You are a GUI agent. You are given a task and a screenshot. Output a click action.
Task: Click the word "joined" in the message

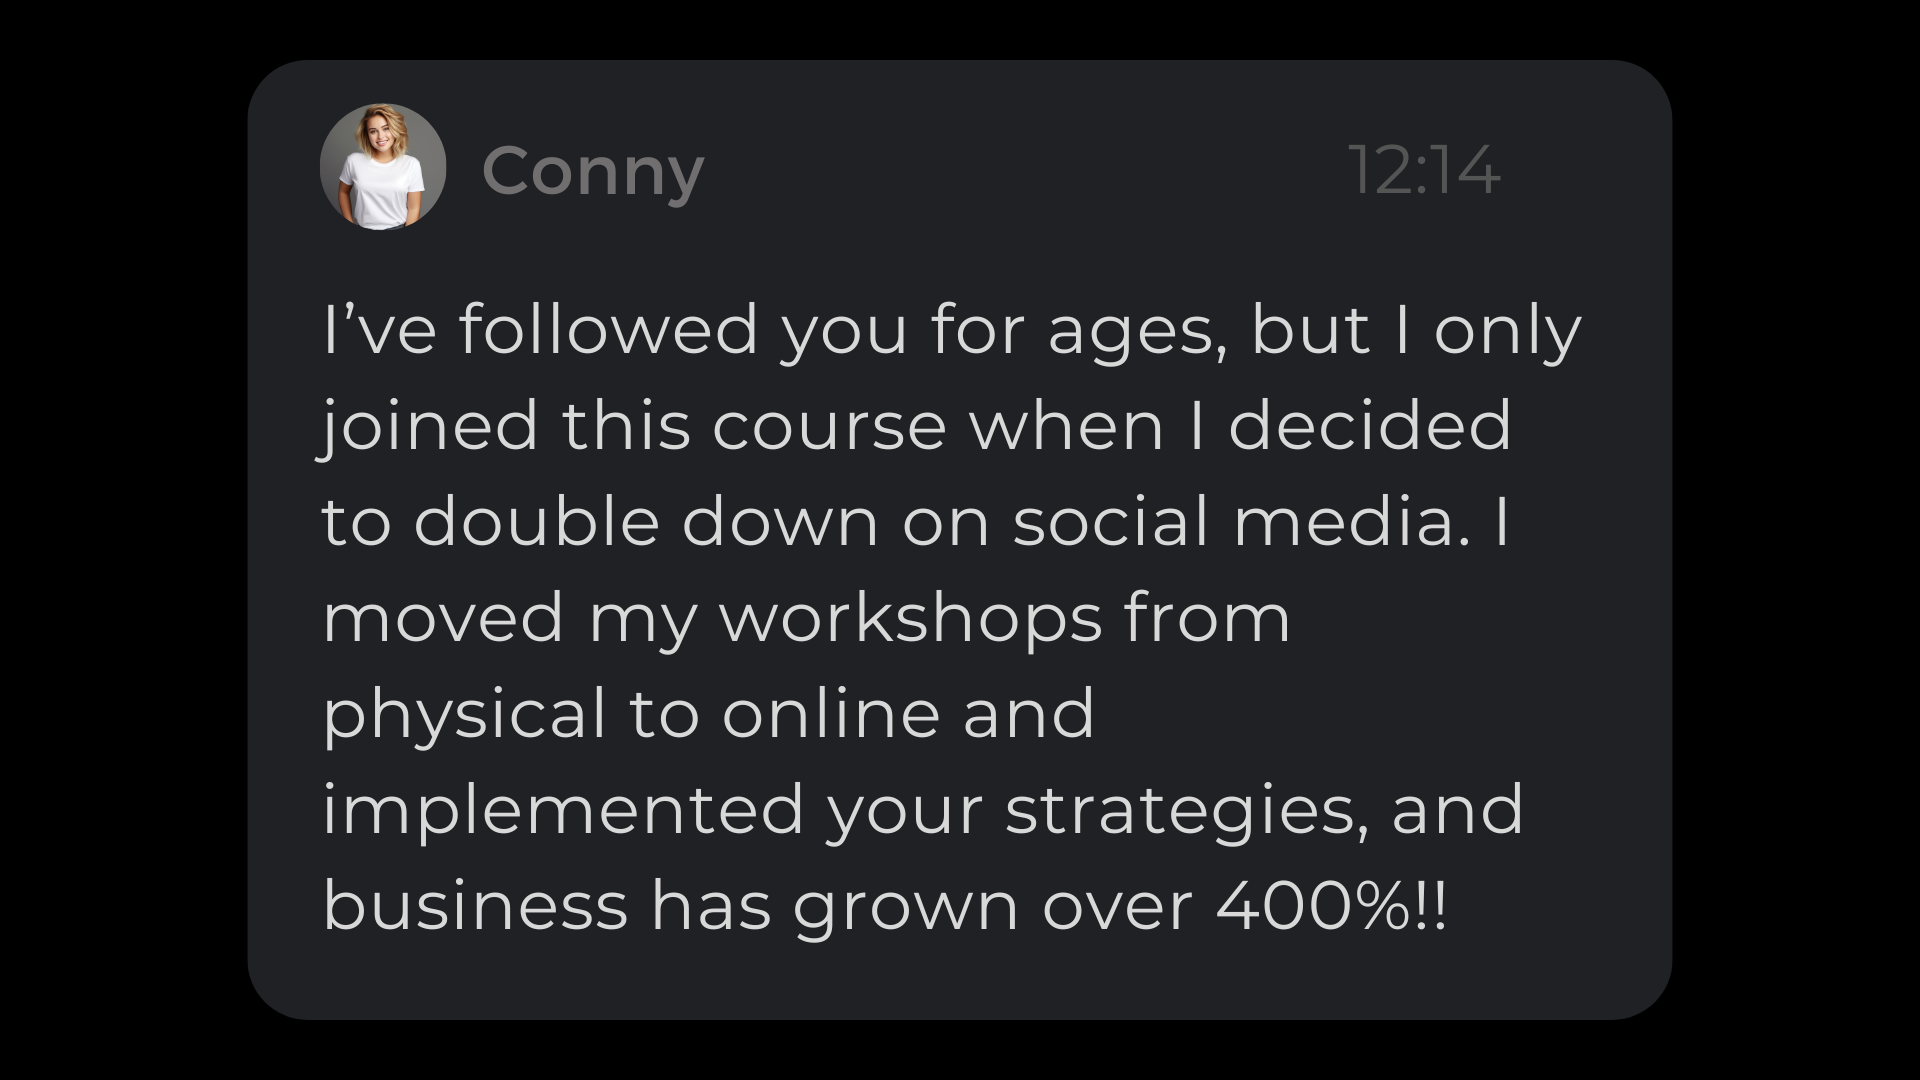click(x=428, y=426)
